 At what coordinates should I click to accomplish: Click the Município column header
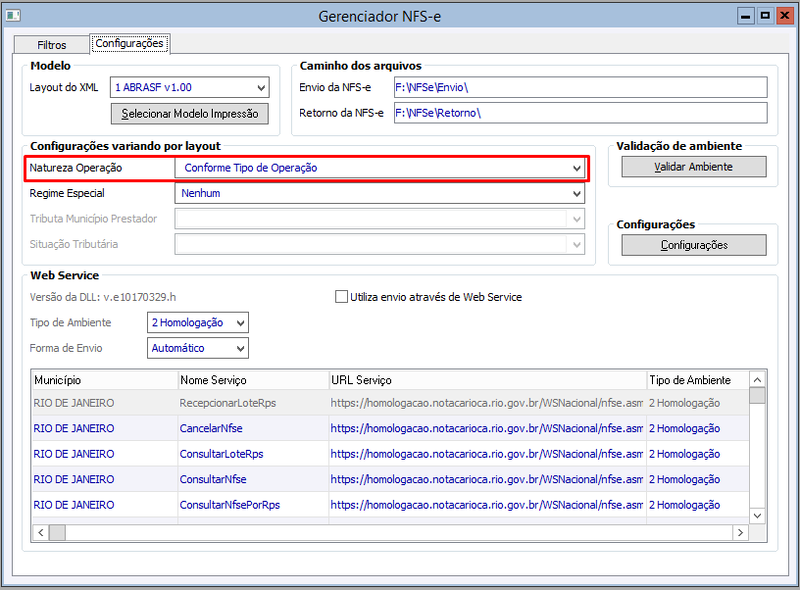104,380
